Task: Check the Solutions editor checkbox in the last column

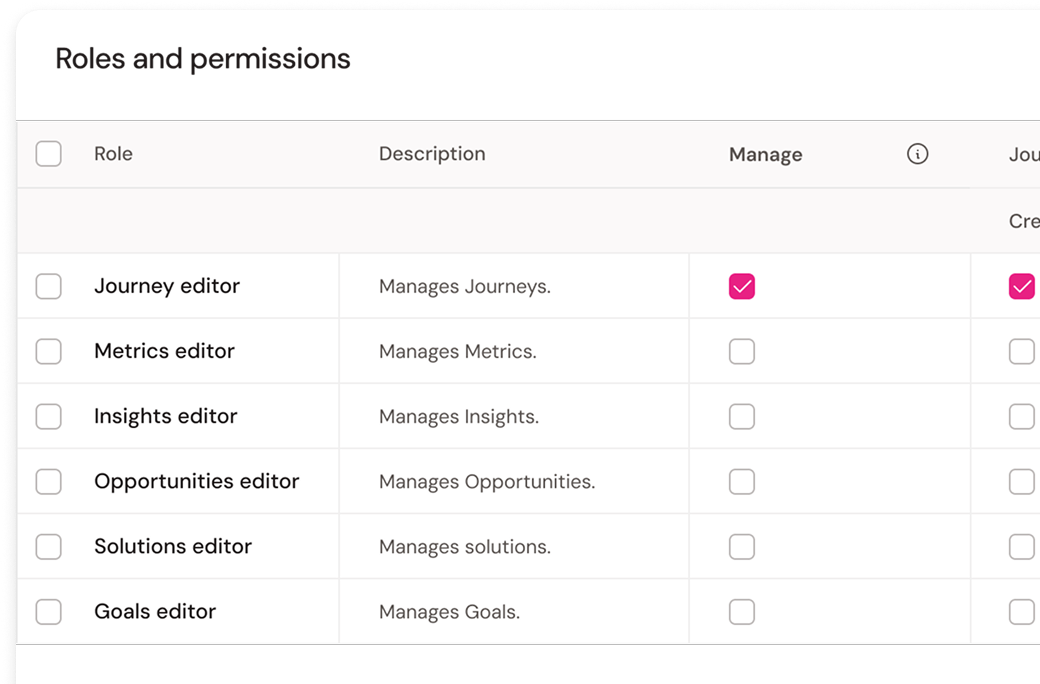Action: point(1021,547)
